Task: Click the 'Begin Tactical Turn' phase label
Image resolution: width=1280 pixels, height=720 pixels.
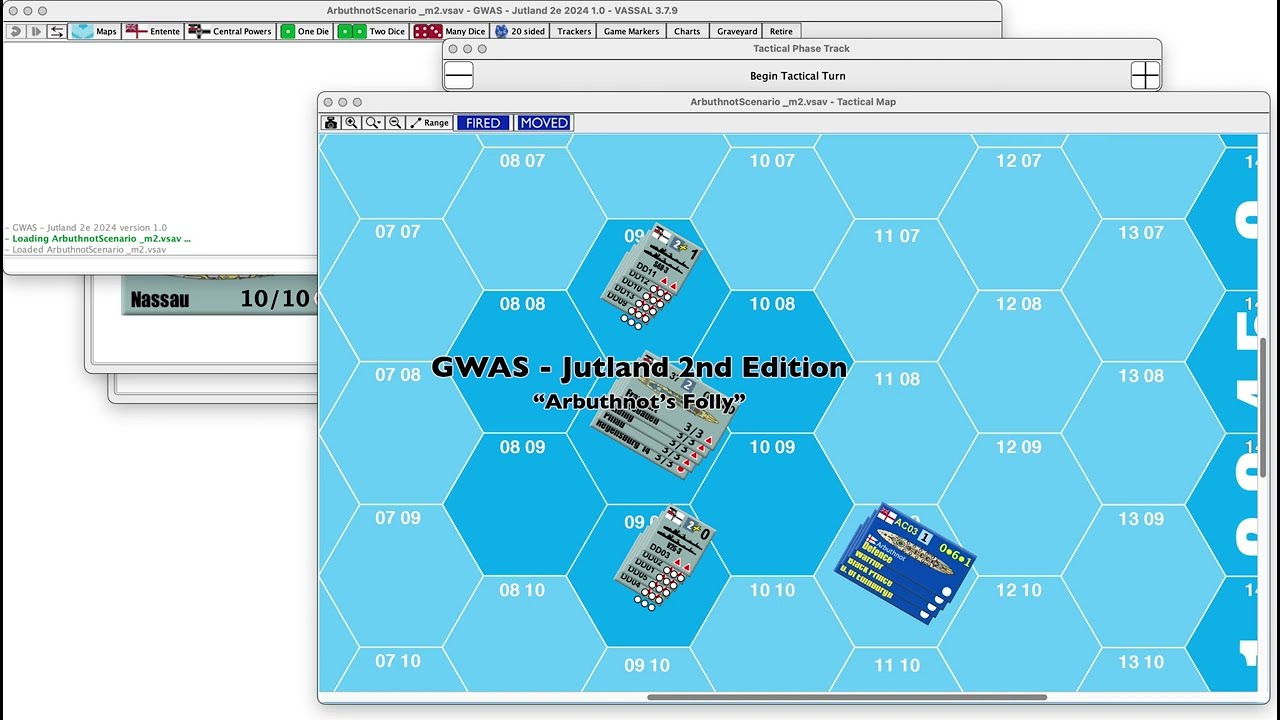Action: [798, 76]
